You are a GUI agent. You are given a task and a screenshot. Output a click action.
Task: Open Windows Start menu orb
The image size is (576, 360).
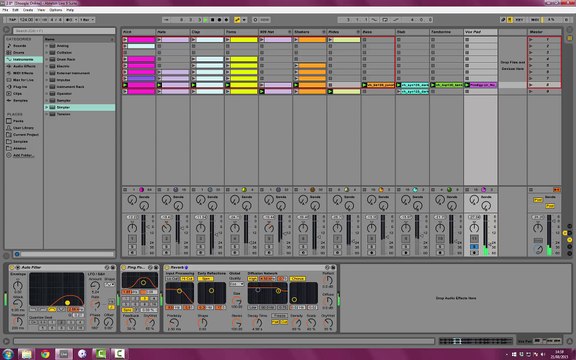click(x=7, y=354)
